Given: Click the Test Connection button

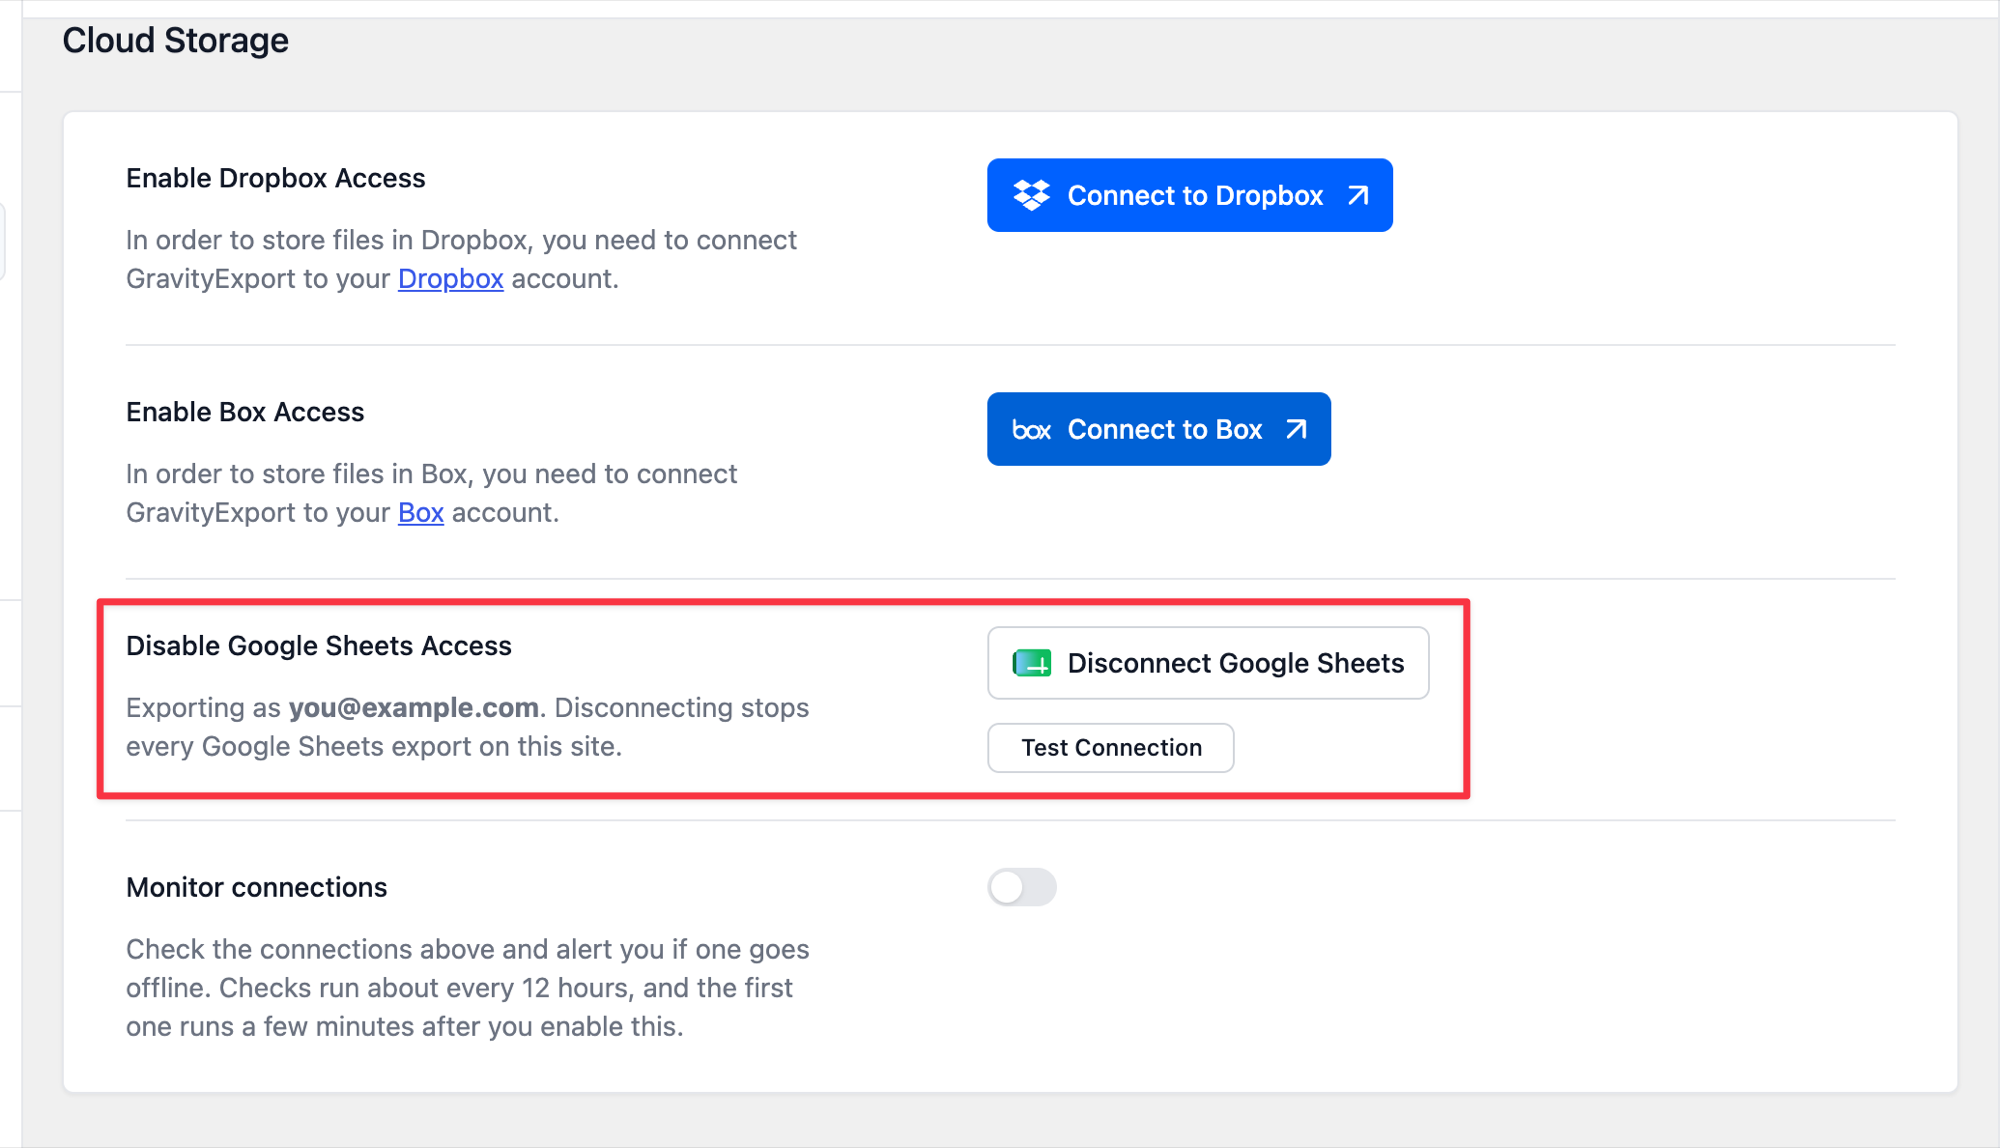Looking at the screenshot, I should tap(1110, 747).
